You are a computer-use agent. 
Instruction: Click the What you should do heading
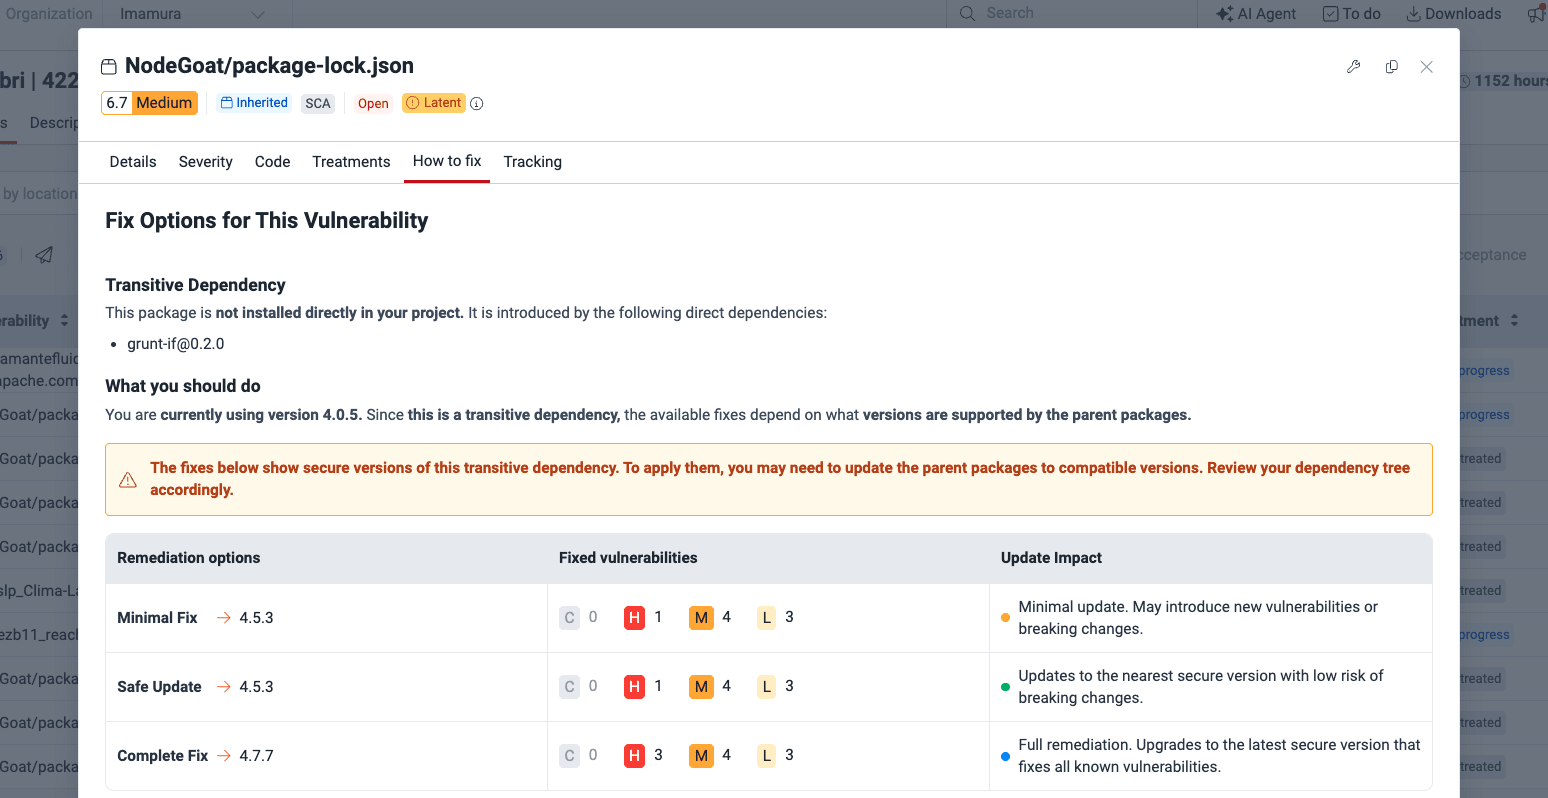(183, 386)
